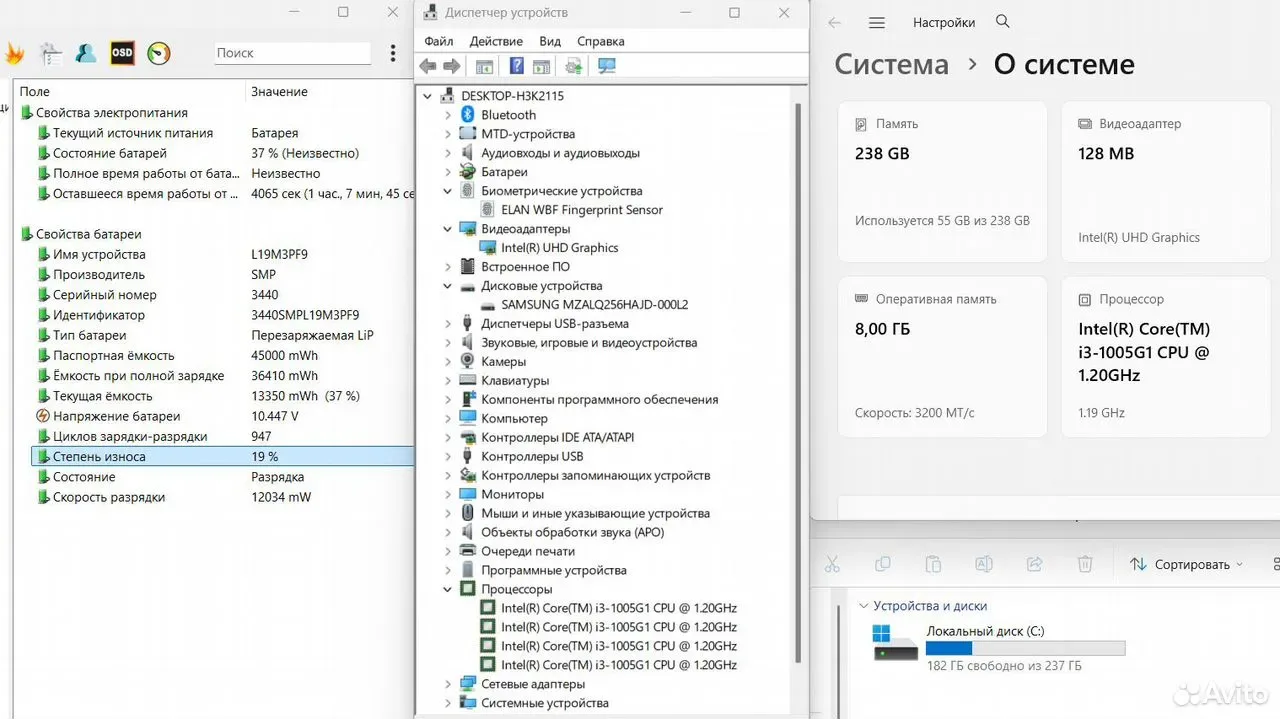Click the Значение column header in AIDA64
1280x719 pixels.
pyautogui.click(x=330, y=91)
